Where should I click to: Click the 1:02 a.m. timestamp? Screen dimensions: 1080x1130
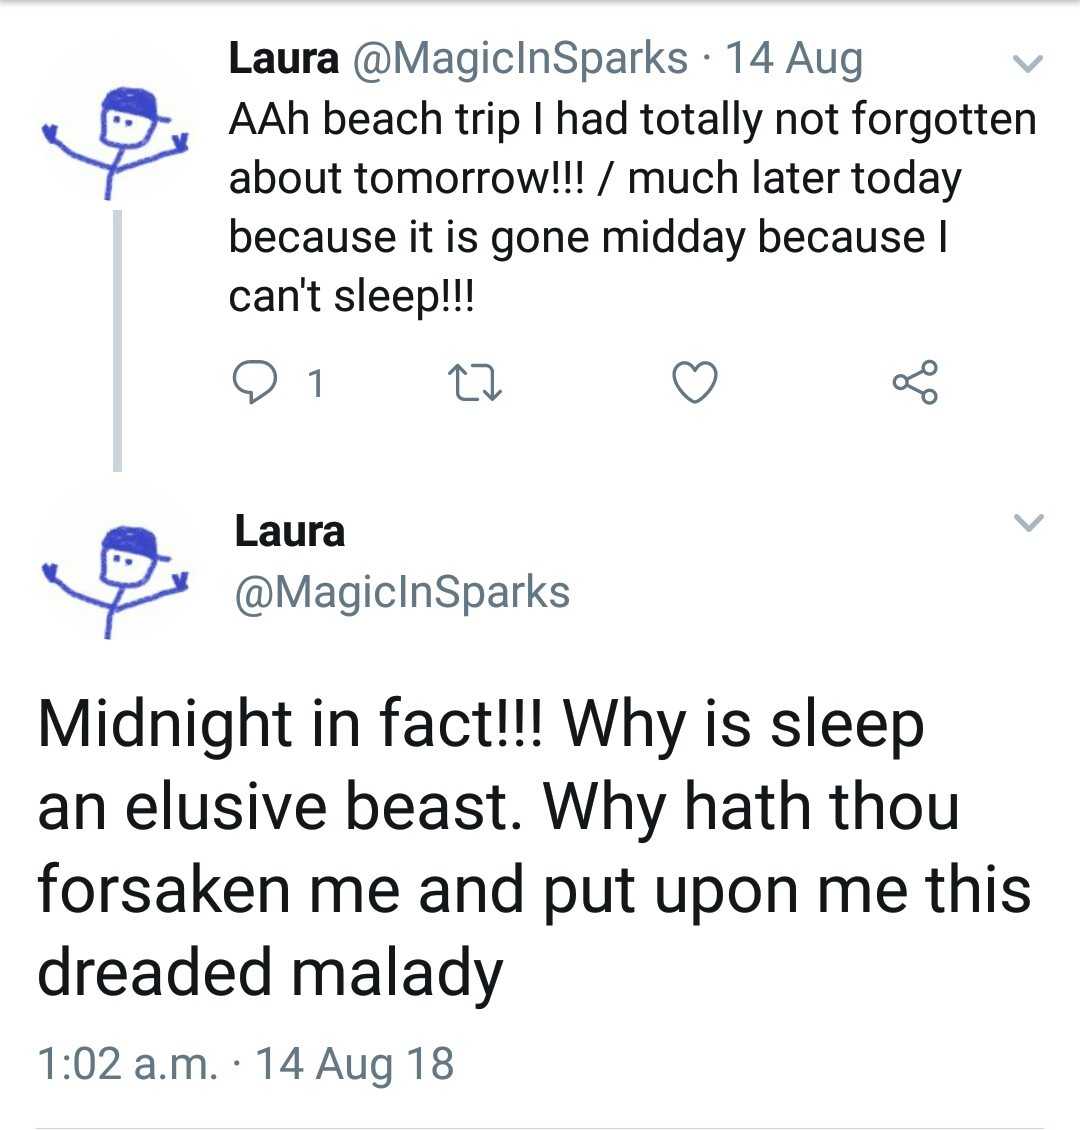(127, 1063)
